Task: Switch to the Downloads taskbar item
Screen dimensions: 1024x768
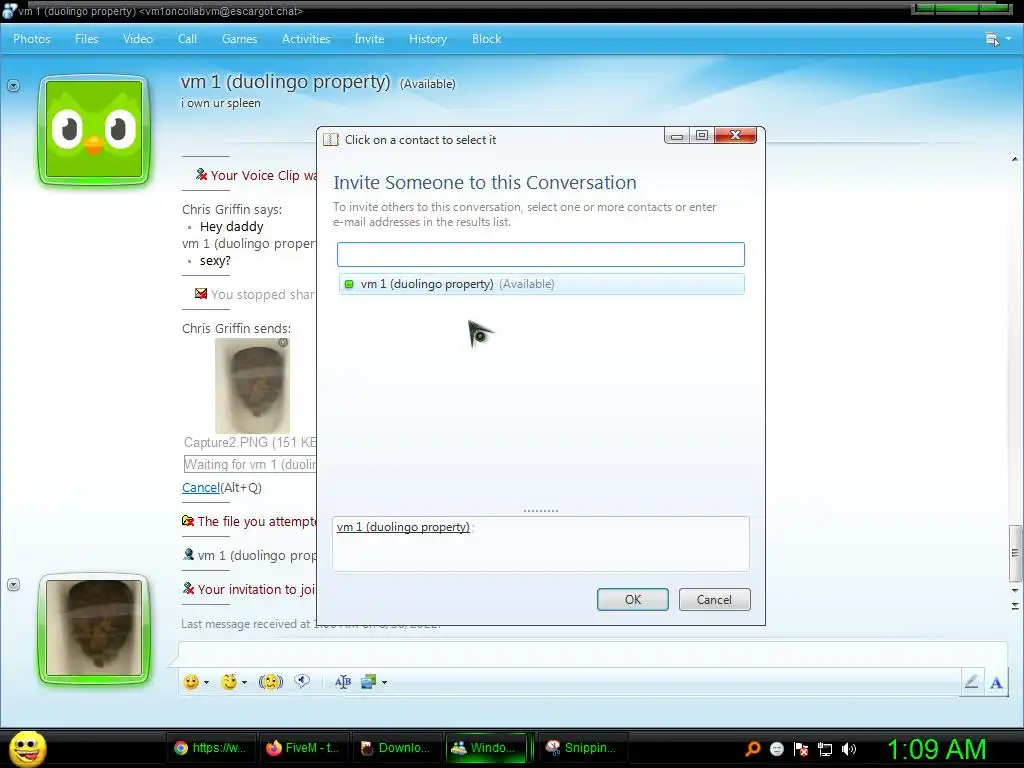Action: 396,748
